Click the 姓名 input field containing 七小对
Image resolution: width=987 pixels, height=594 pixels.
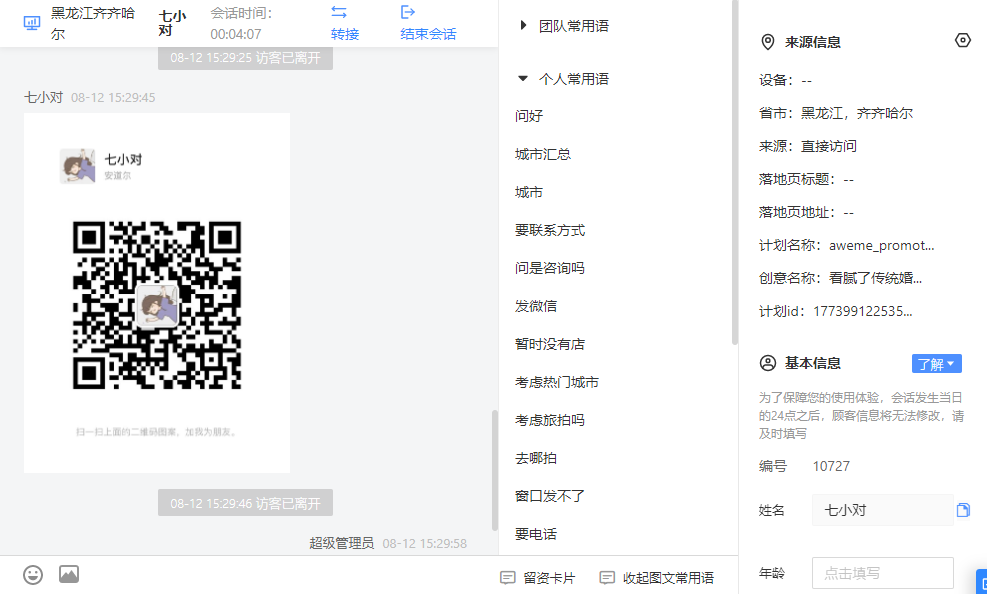[883, 510]
